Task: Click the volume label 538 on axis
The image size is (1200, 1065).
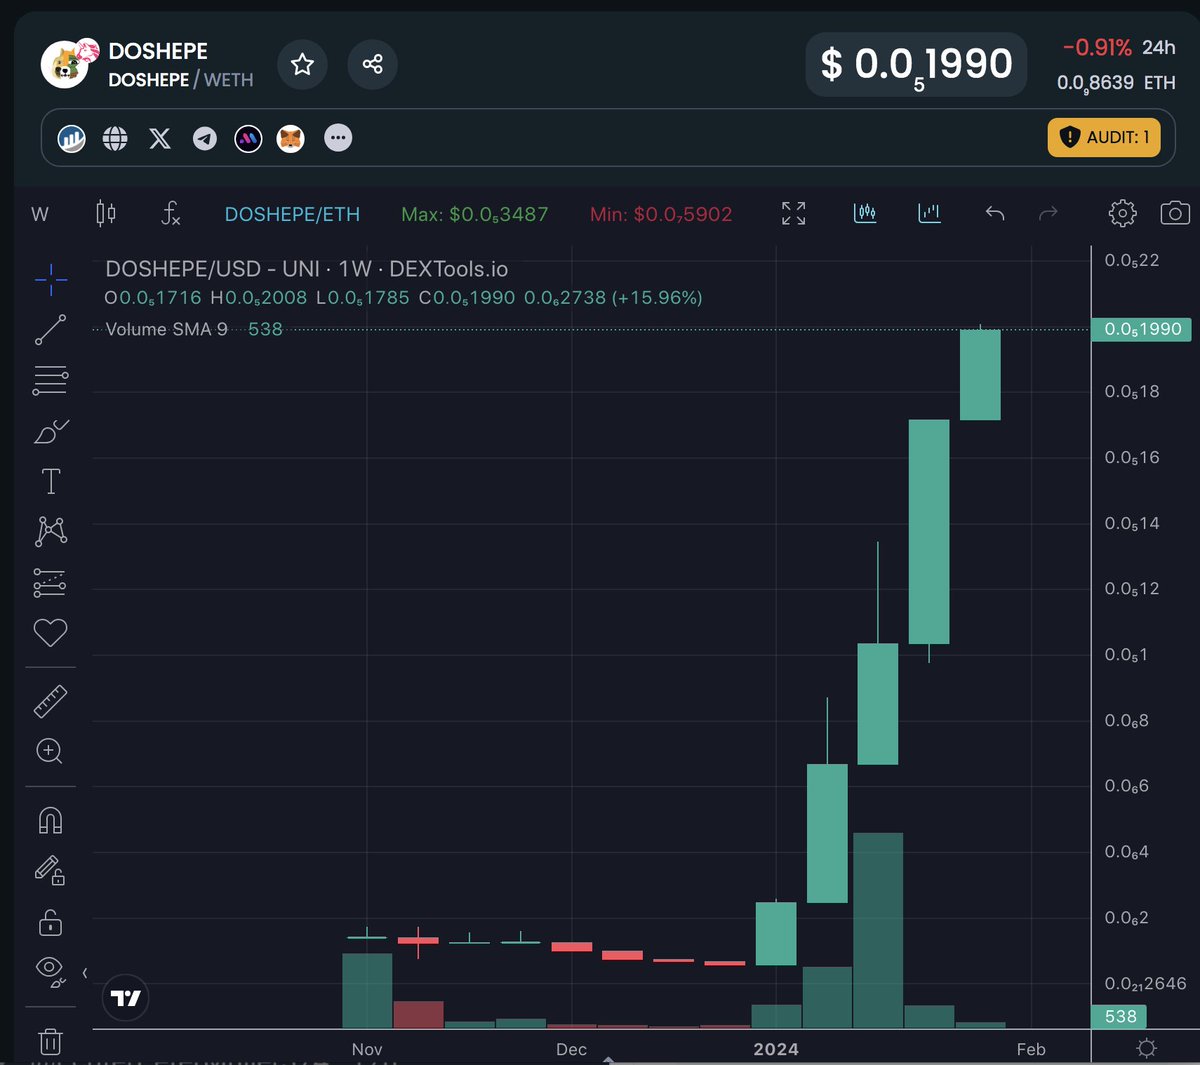Action: (x=1120, y=1016)
